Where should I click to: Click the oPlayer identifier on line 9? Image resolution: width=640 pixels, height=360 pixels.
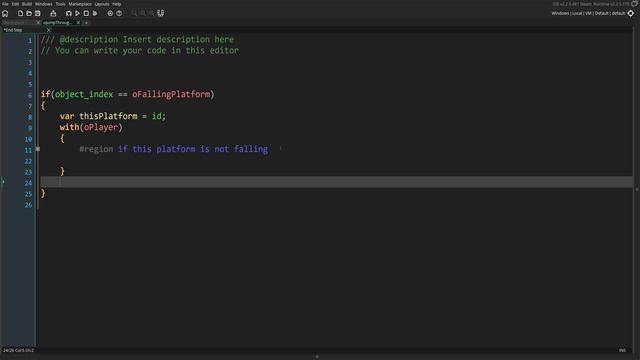click(101, 127)
